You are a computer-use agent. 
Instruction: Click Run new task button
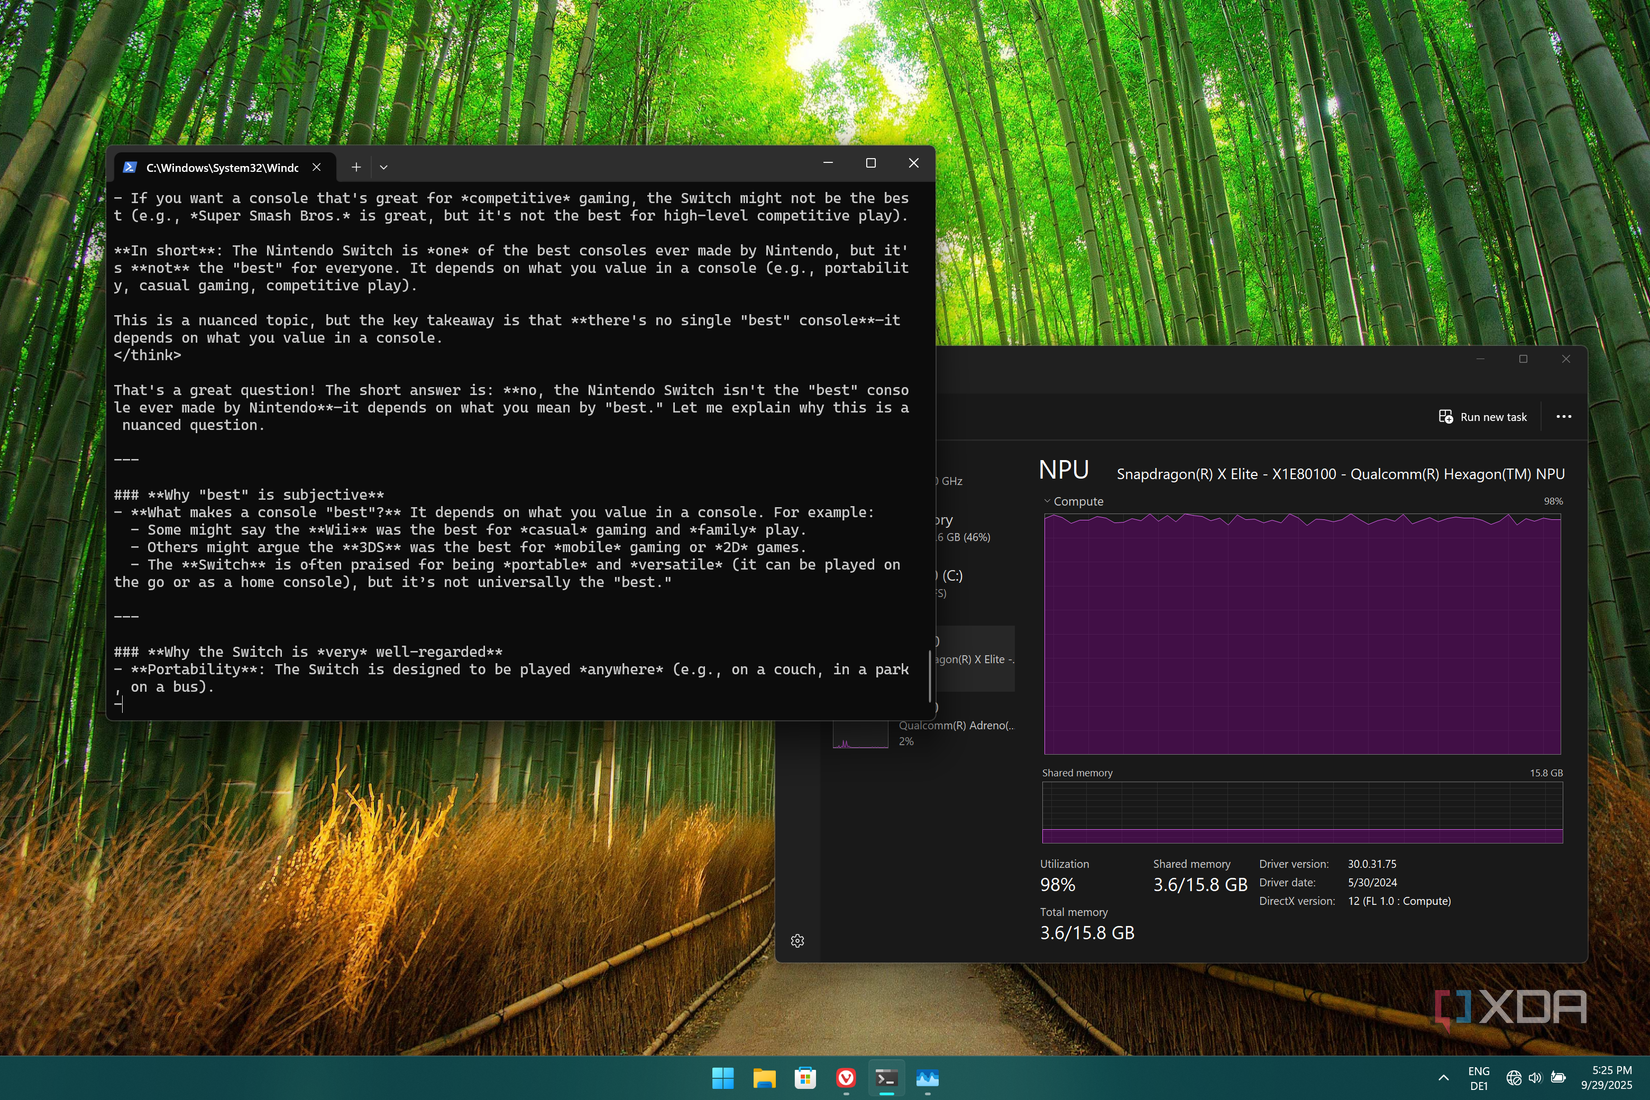click(x=1483, y=417)
